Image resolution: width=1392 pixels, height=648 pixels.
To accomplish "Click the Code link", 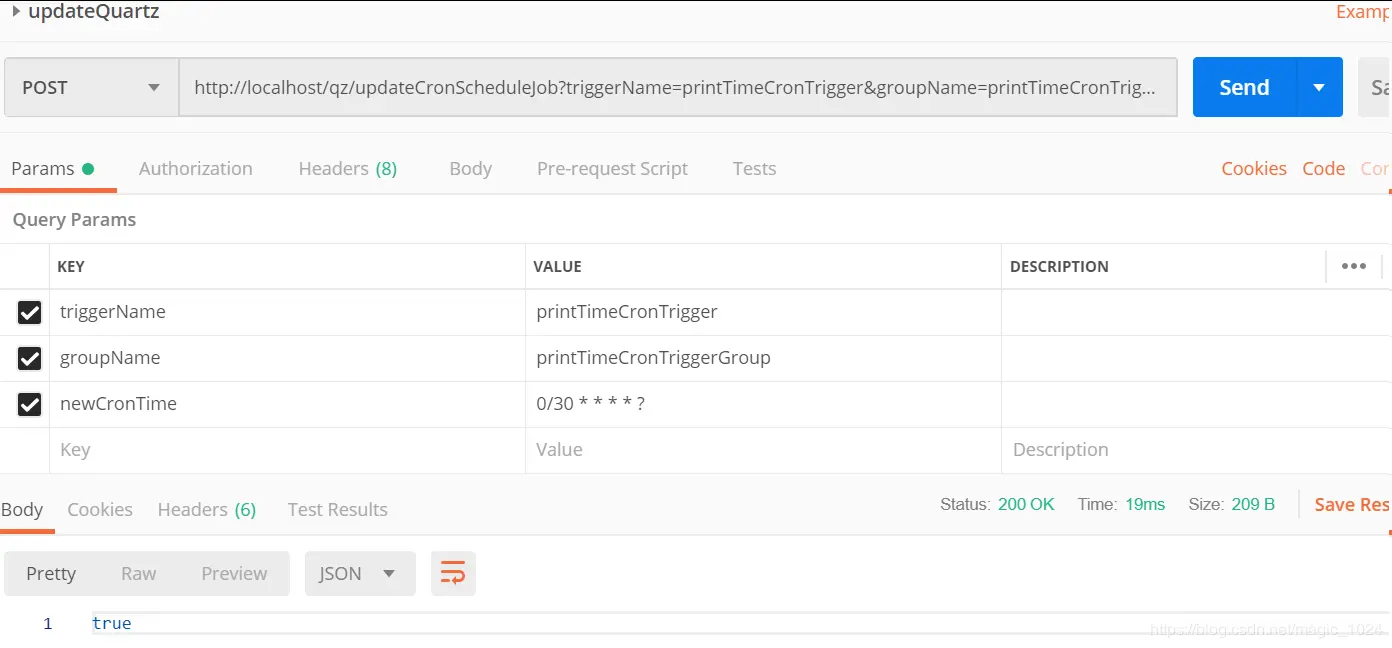I will point(1323,169).
